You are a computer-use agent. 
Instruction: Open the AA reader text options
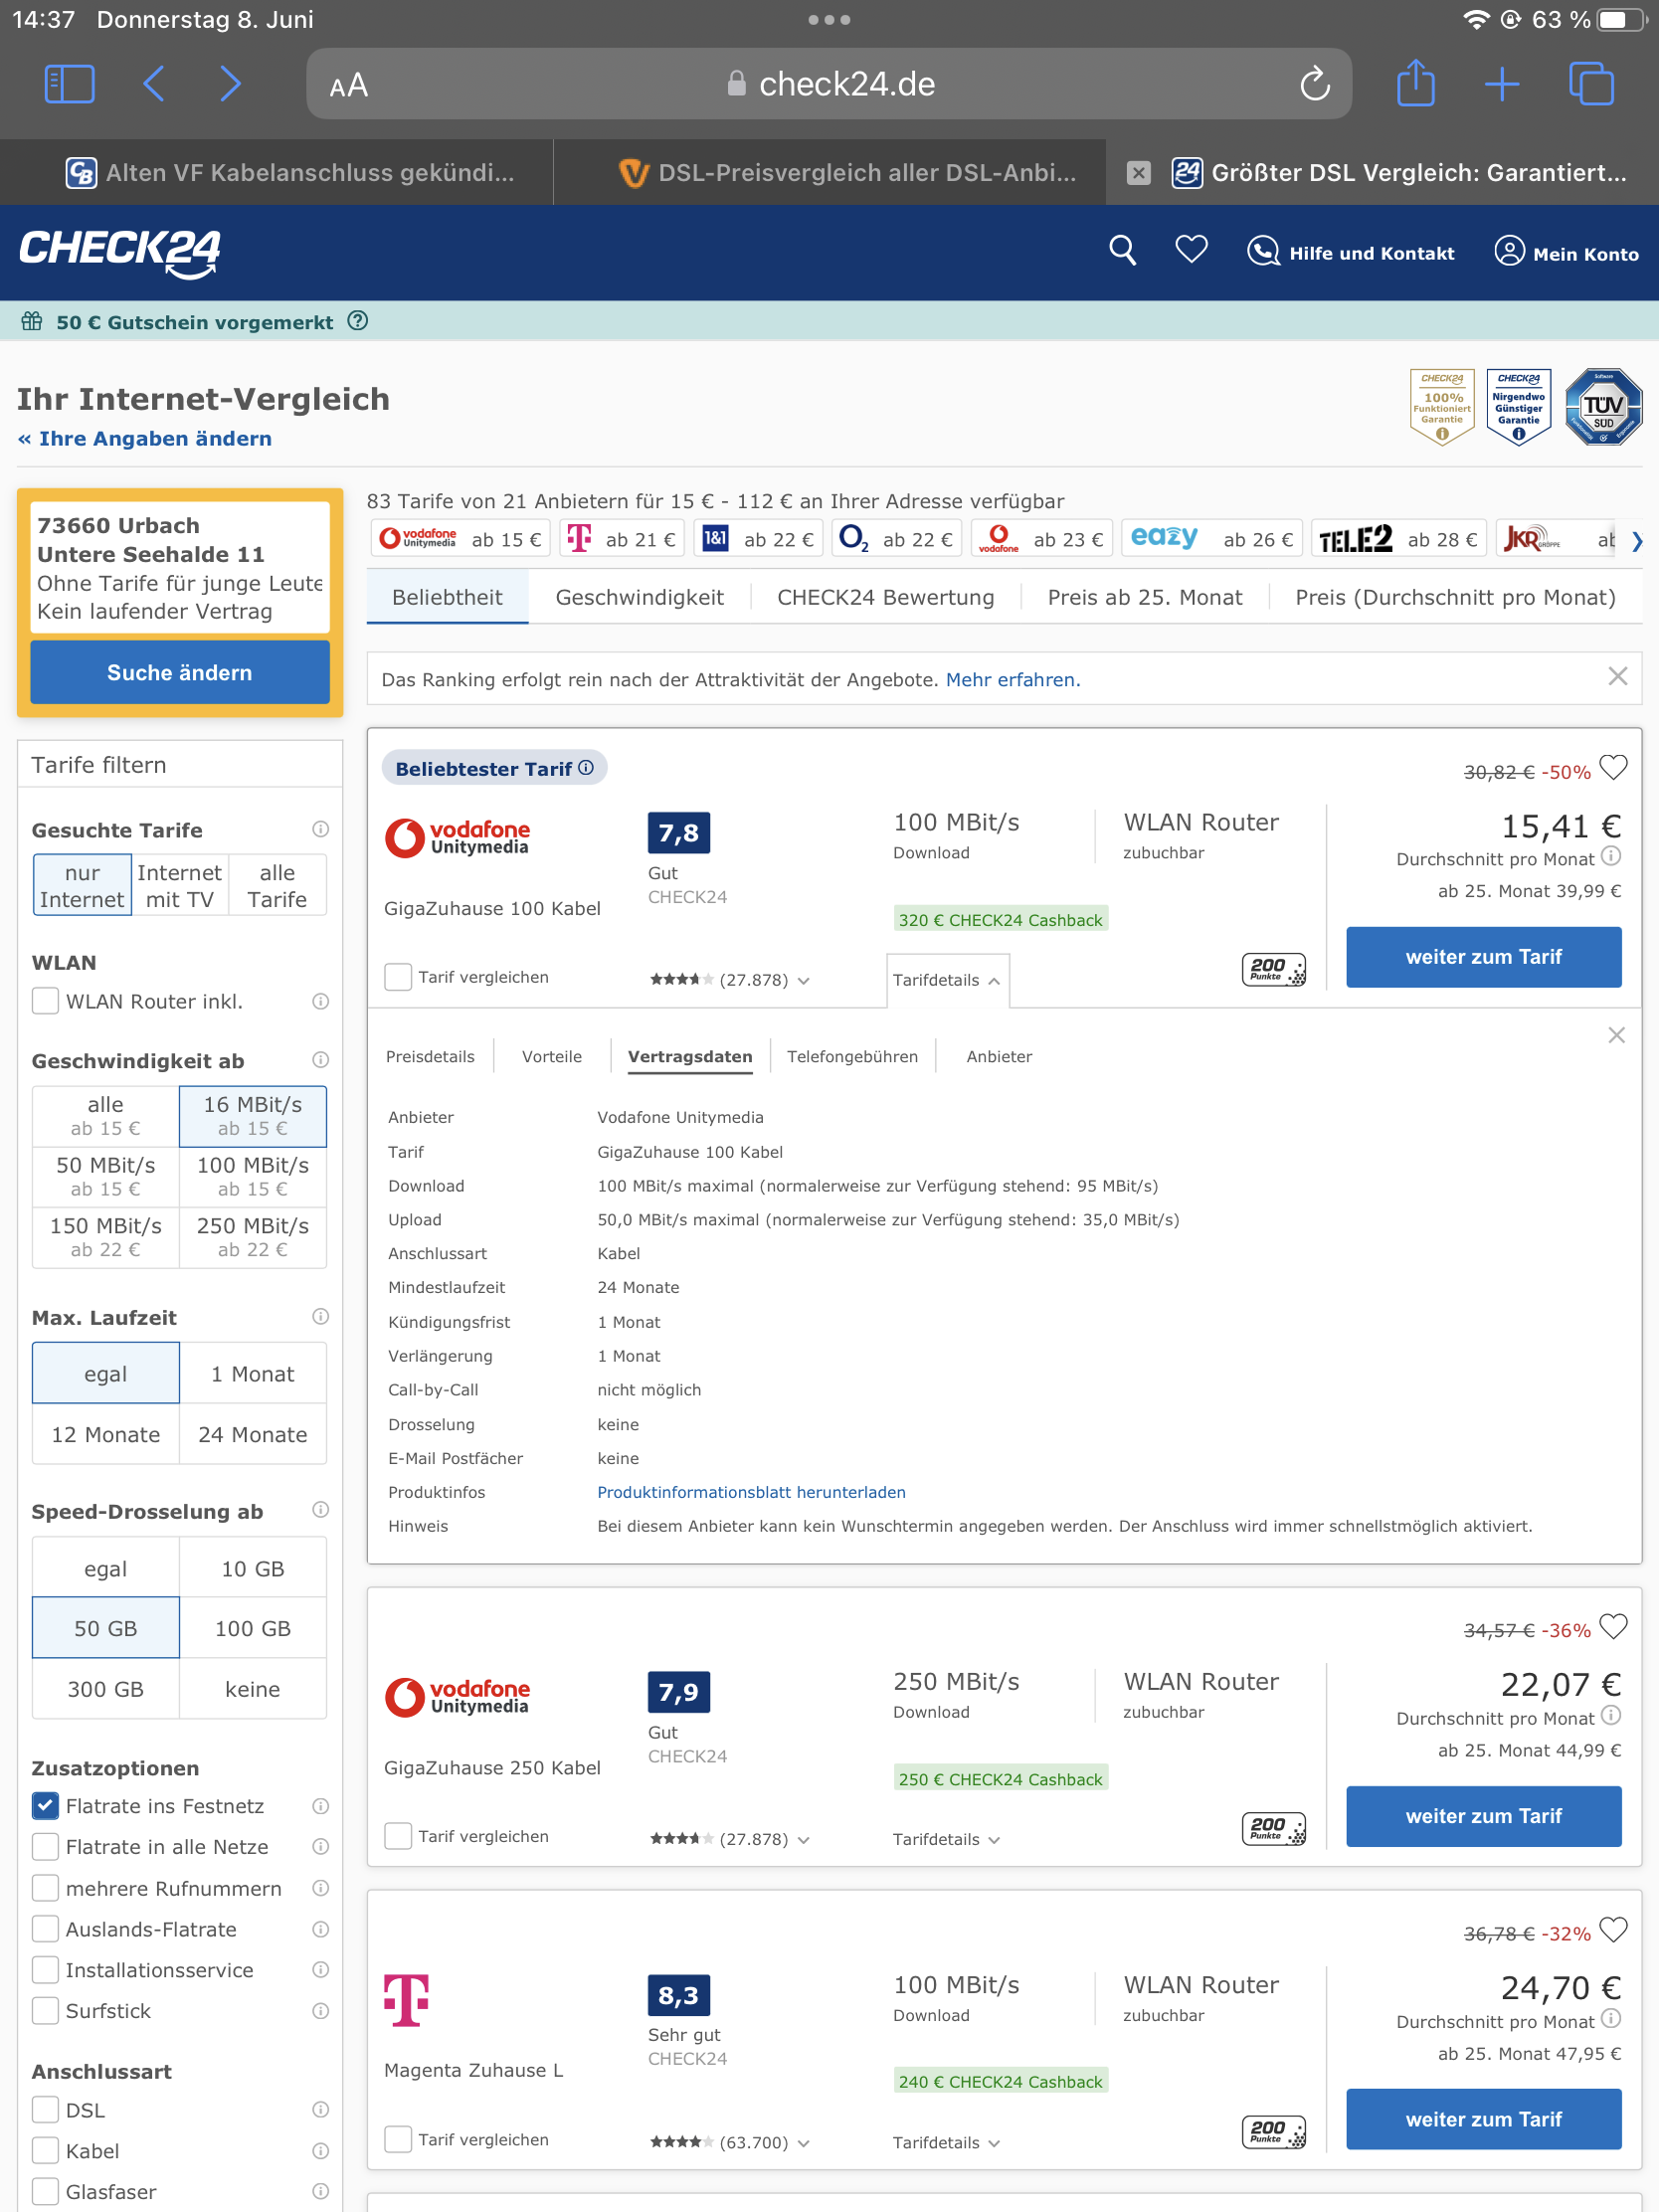[x=348, y=86]
